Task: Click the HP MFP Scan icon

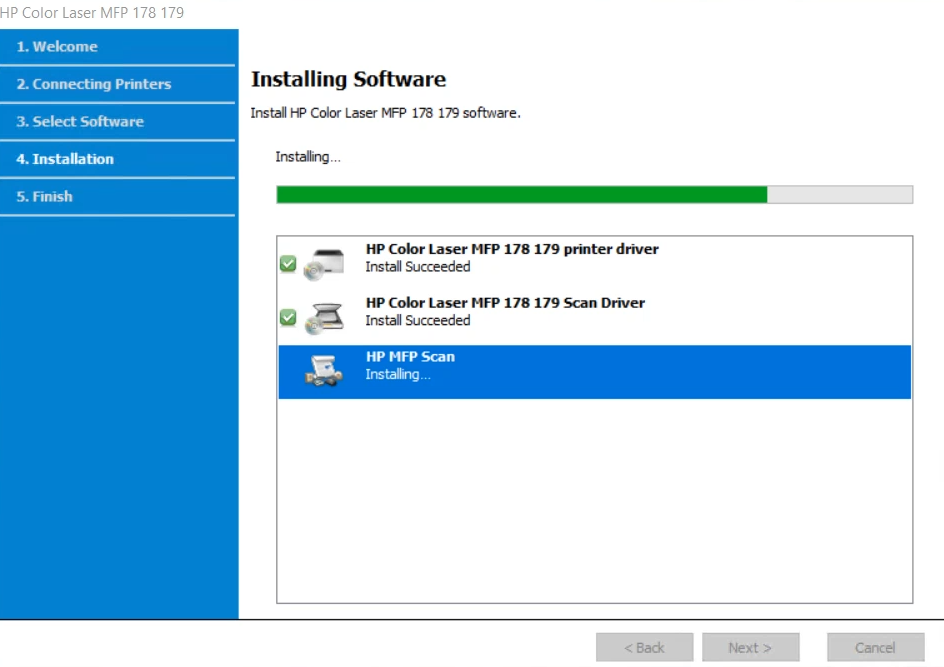Action: pos(324,370)
